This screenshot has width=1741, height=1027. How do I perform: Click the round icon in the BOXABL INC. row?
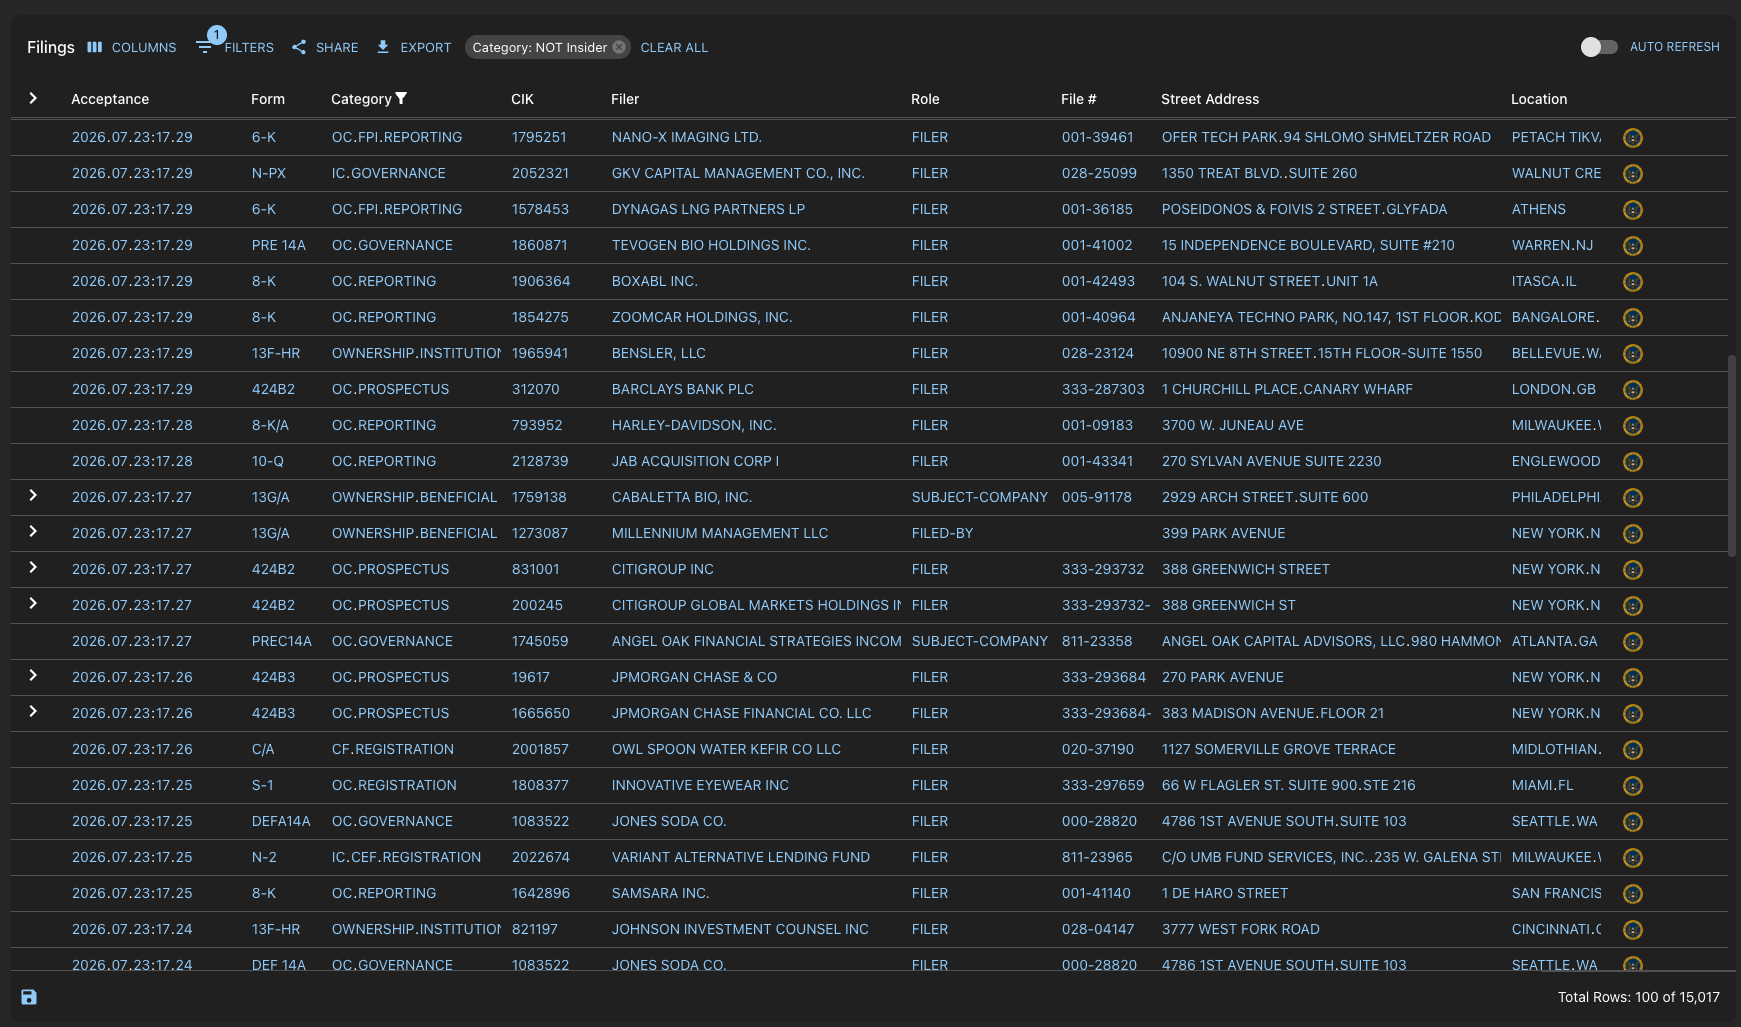1633,282
